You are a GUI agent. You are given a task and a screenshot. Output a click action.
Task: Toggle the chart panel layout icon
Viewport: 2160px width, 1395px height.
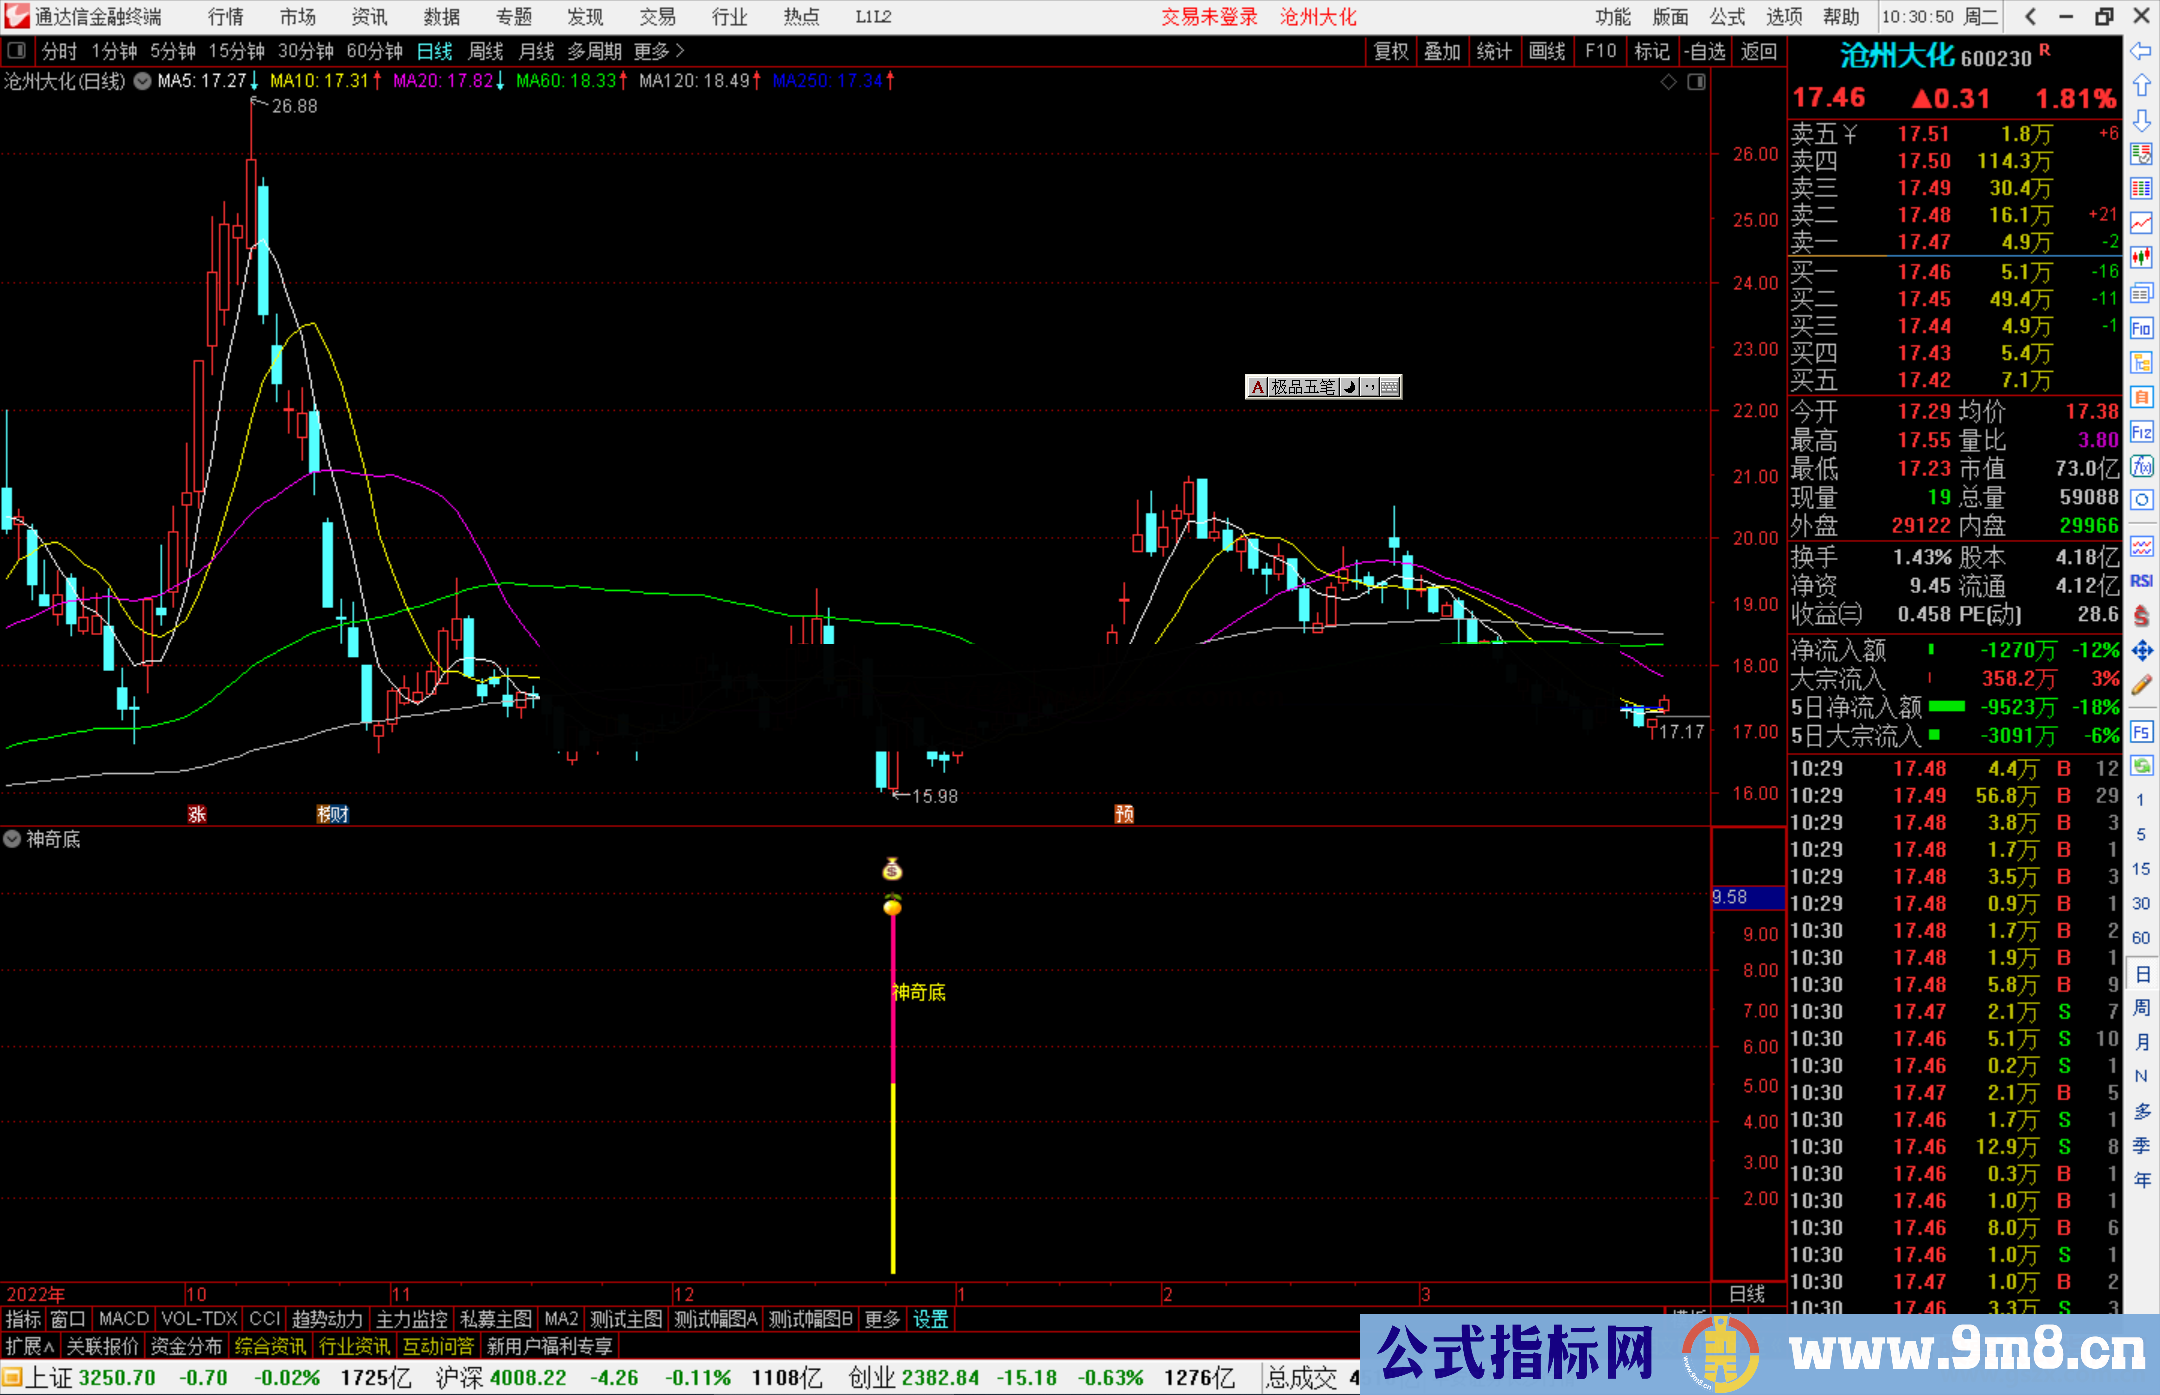(x=1696, y=82)
